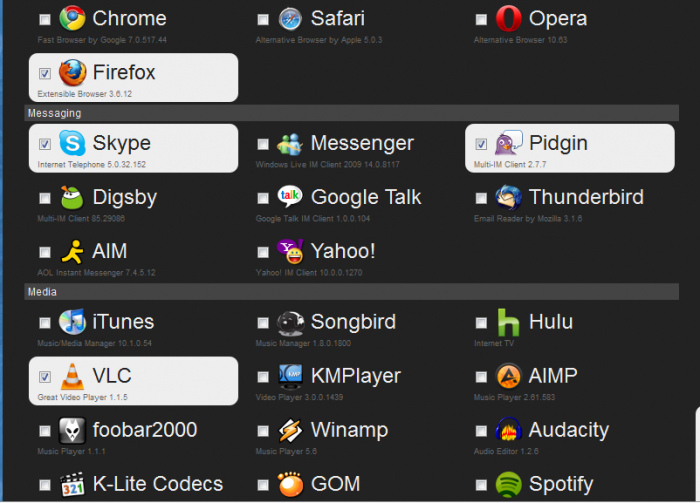Tick the Hulu checkbox
Image resolution: width=700 pixels, height=503 pixels.
click(x=481, y=323)
